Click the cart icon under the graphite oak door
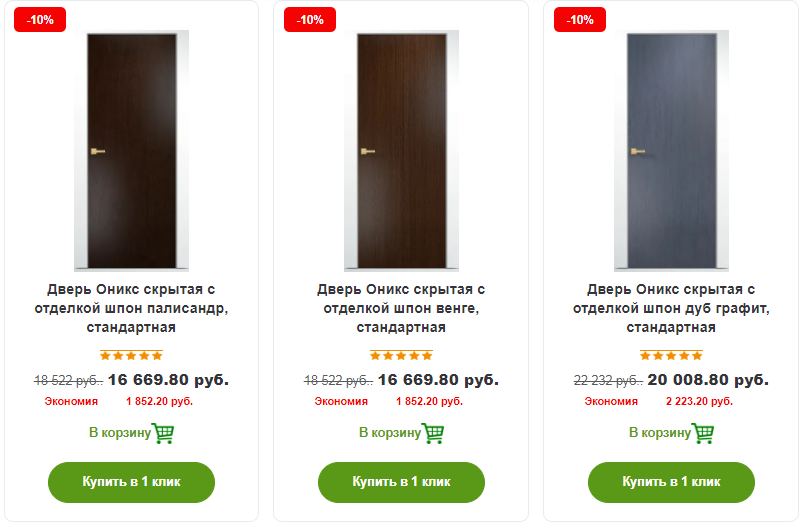 point(703,433)
